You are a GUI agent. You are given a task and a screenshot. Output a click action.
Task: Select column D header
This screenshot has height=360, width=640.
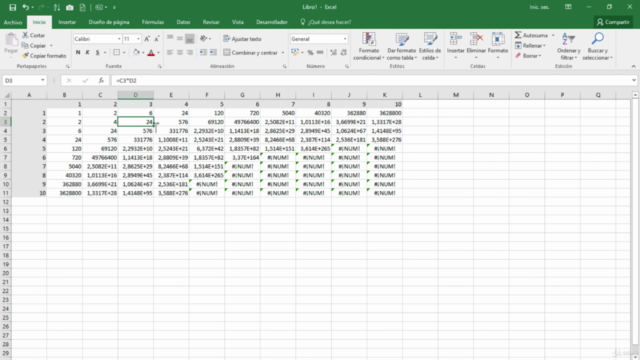click(x=136, y=95)
